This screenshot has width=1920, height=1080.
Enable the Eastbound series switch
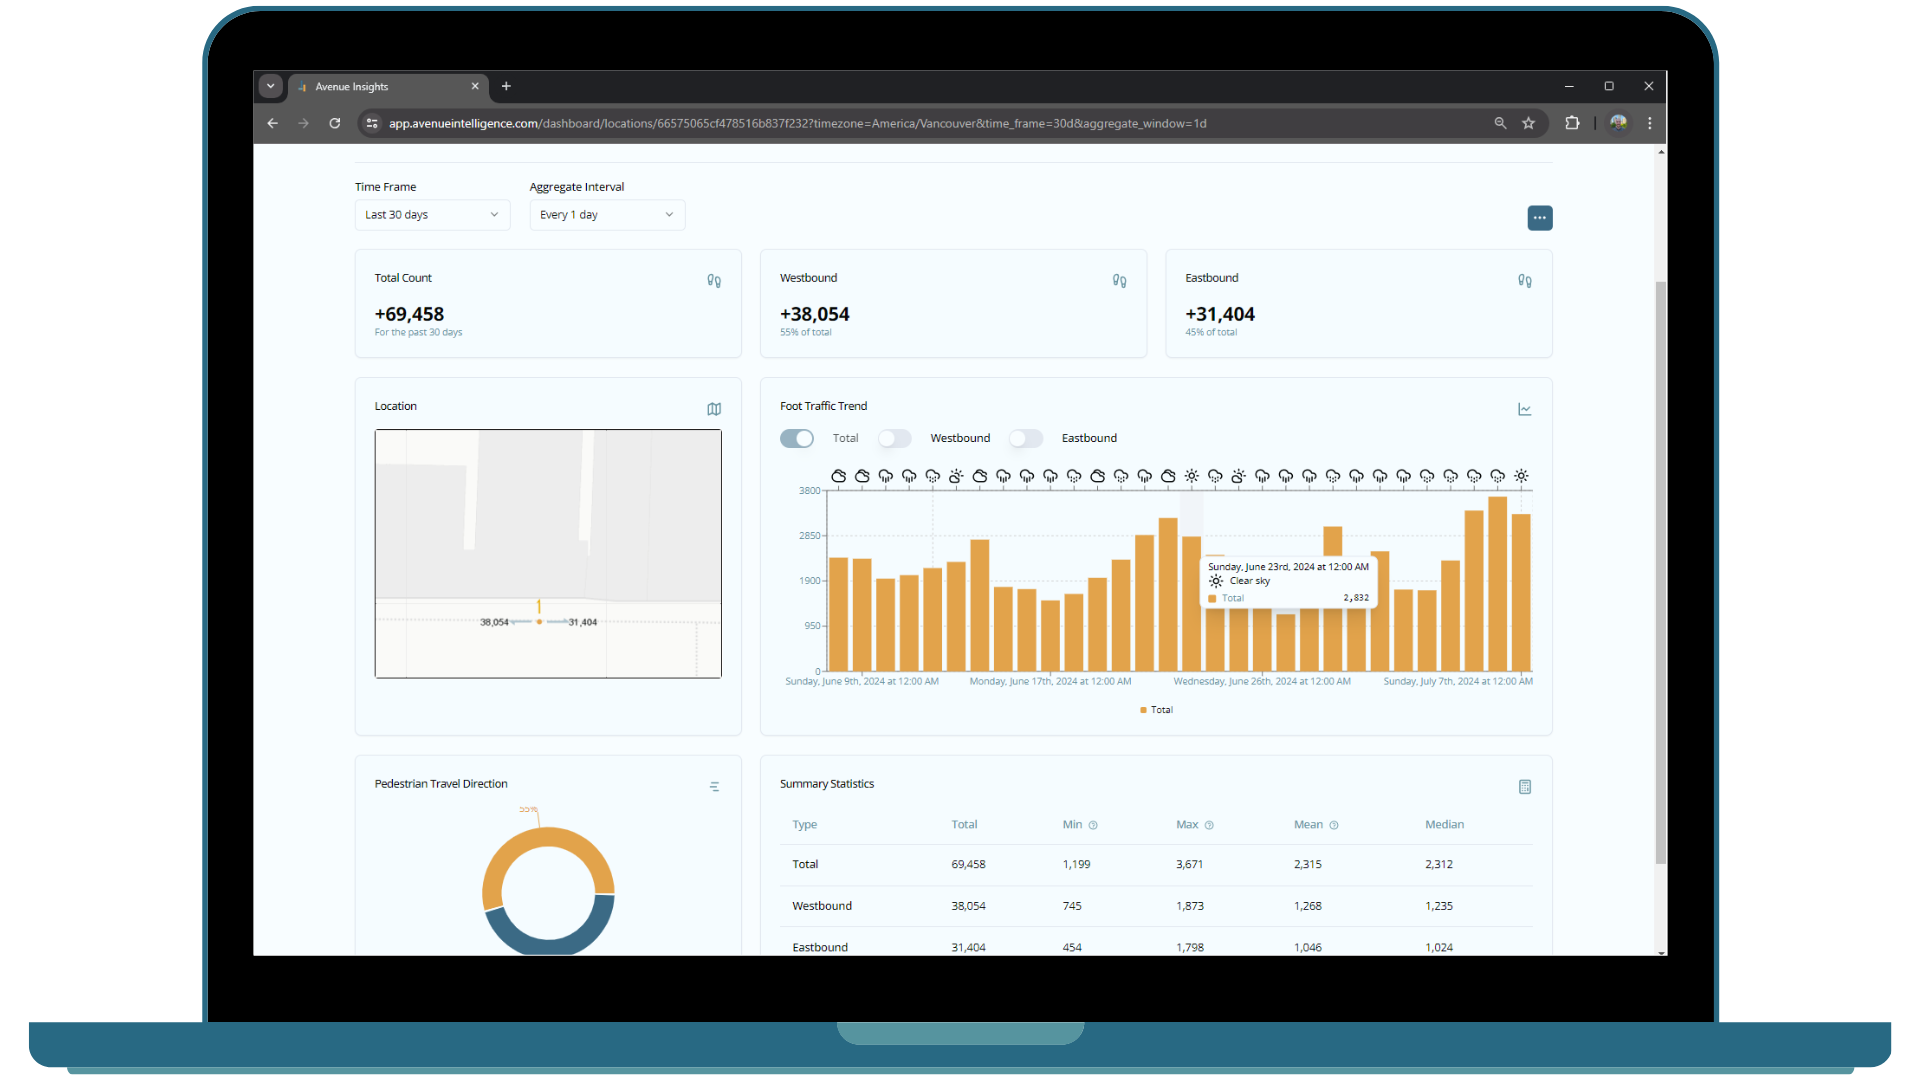click(x=1026, y=438)
